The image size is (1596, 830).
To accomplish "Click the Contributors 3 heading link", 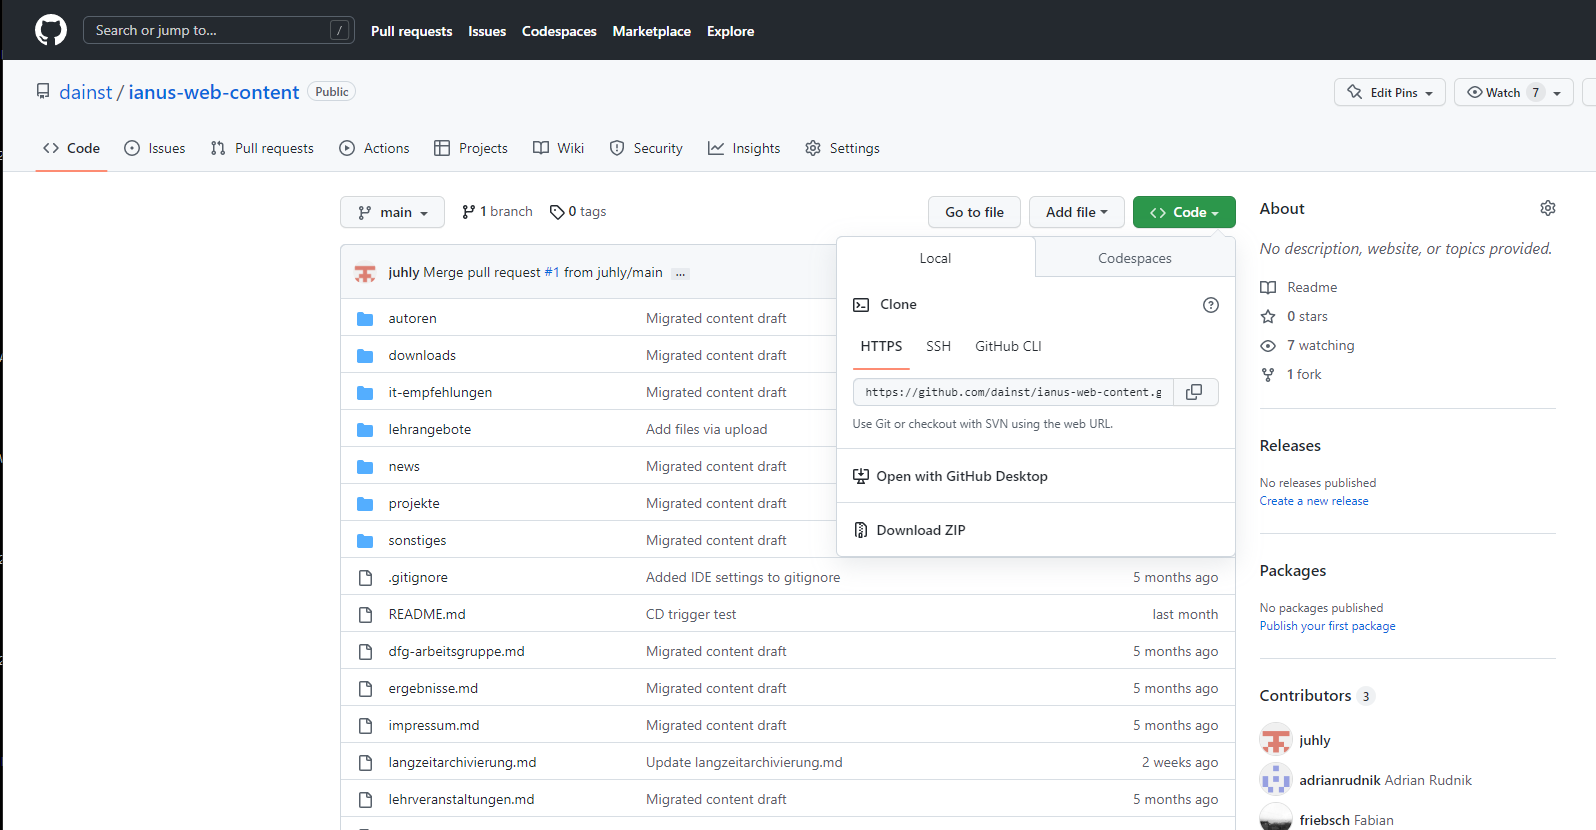I will [x=1317, y=696].
